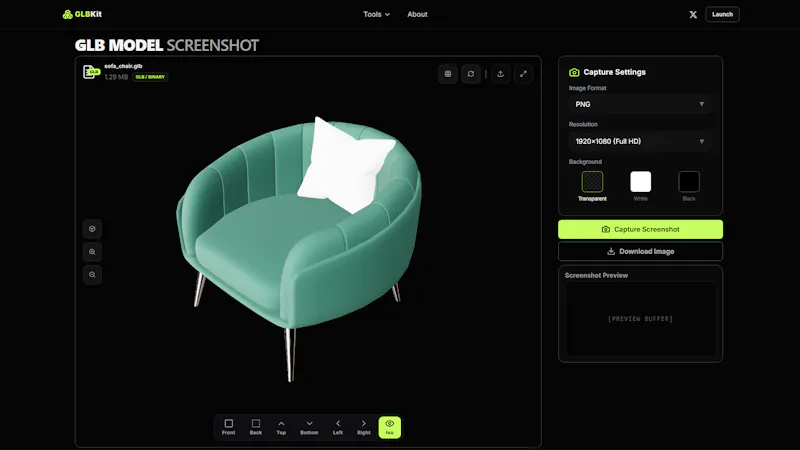Select the Black background swatch
The height and width of the screenshot is (450, 800).
pyautogui.click(x=689, y=182)
